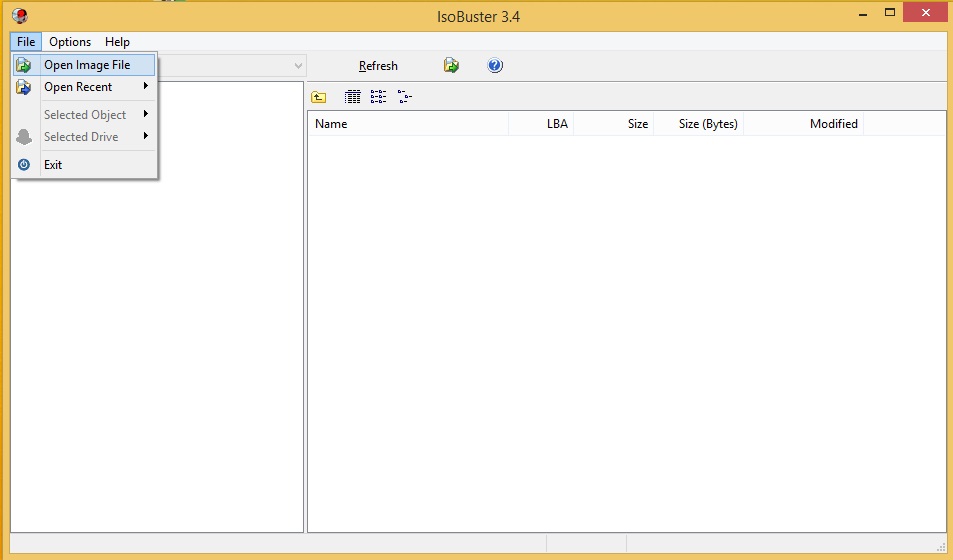
Task: Sort by the LBA column header
Action: pyautogui.click(x=541, y=124)
